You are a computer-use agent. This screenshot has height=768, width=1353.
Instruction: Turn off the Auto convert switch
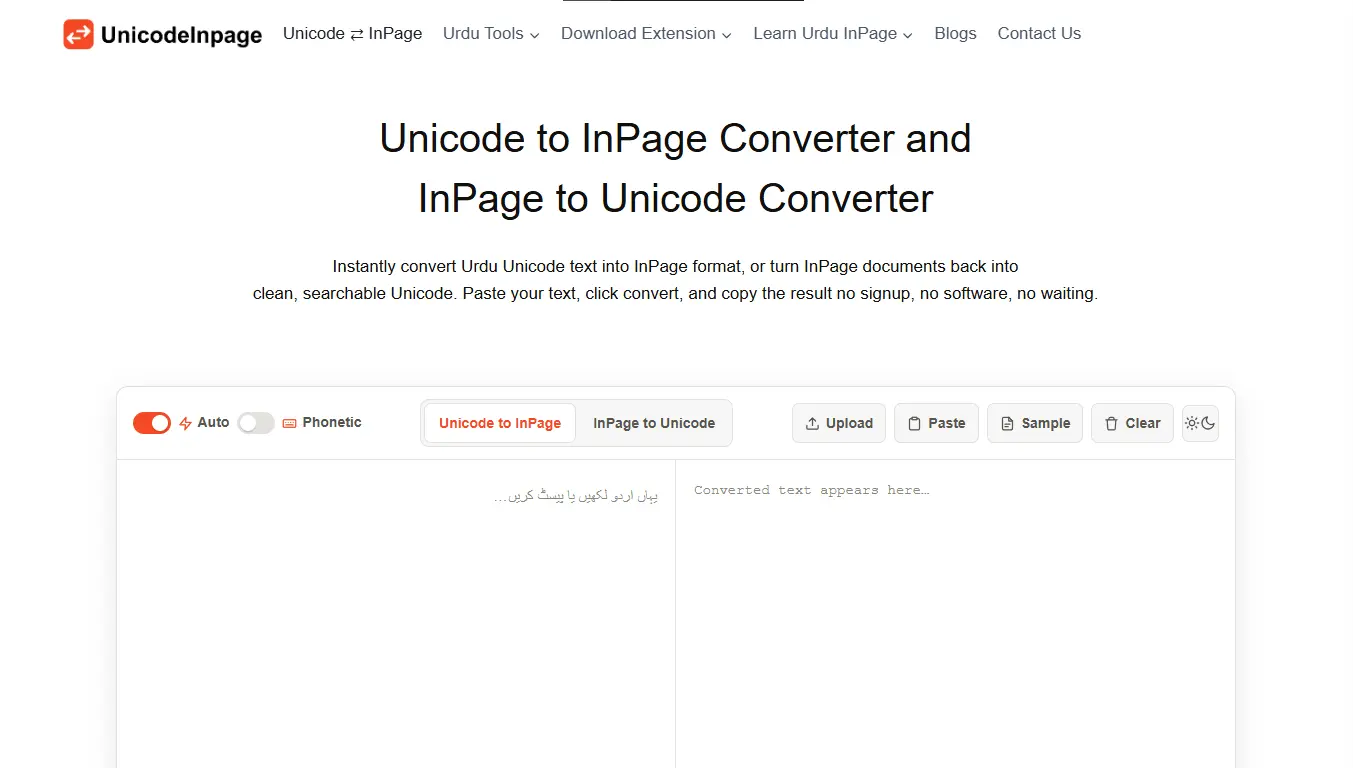click(152, 423)
